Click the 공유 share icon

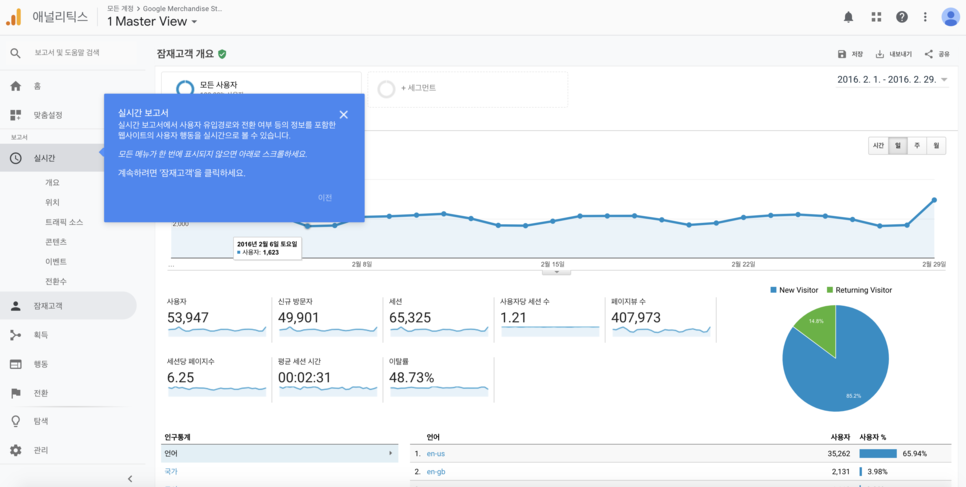click(x=929, y=54)
